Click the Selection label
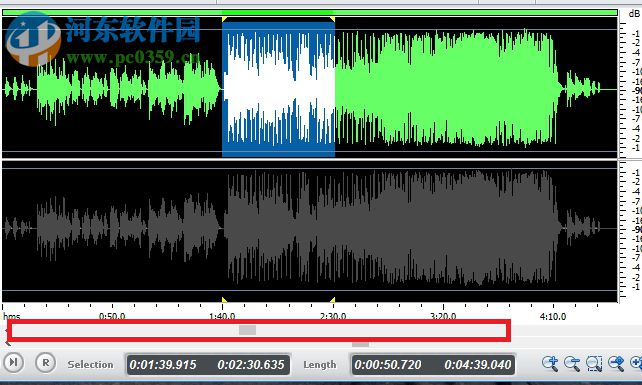Image resolution: width=642 pixels, height=385 pixels. (90, 365)
